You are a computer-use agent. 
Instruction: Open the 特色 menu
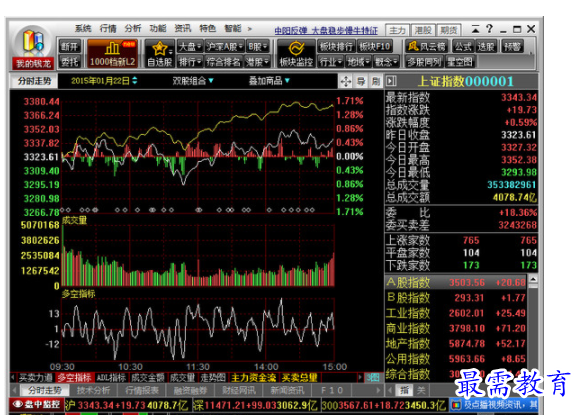pos(208,28)
